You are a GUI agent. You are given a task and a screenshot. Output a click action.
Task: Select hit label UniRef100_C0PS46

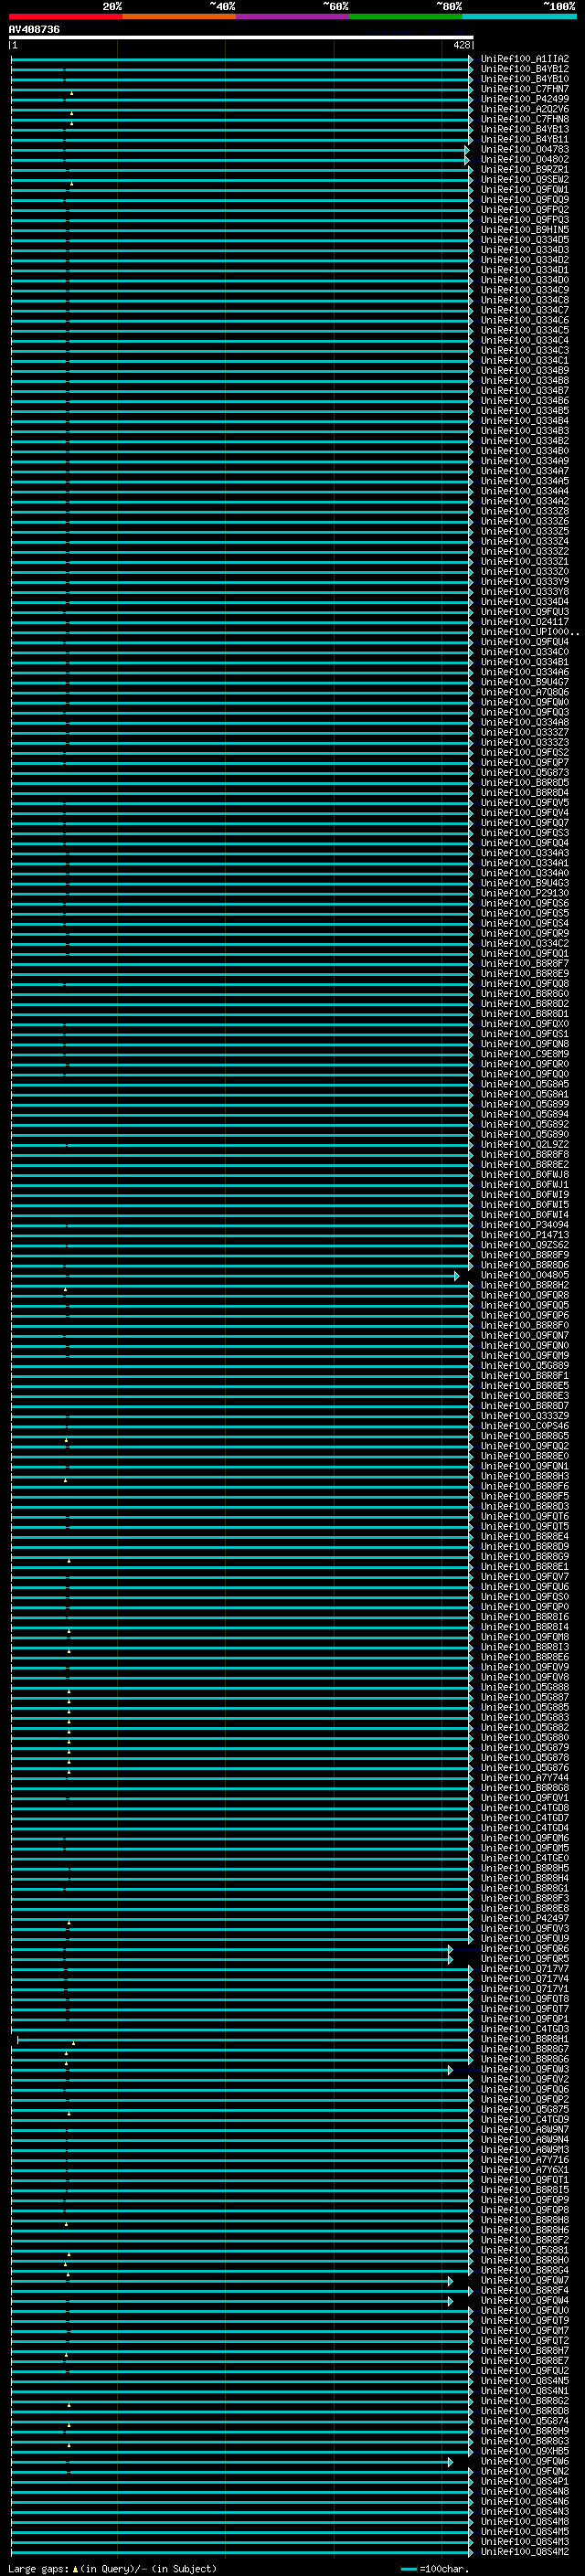click(x=525, y=1426)
